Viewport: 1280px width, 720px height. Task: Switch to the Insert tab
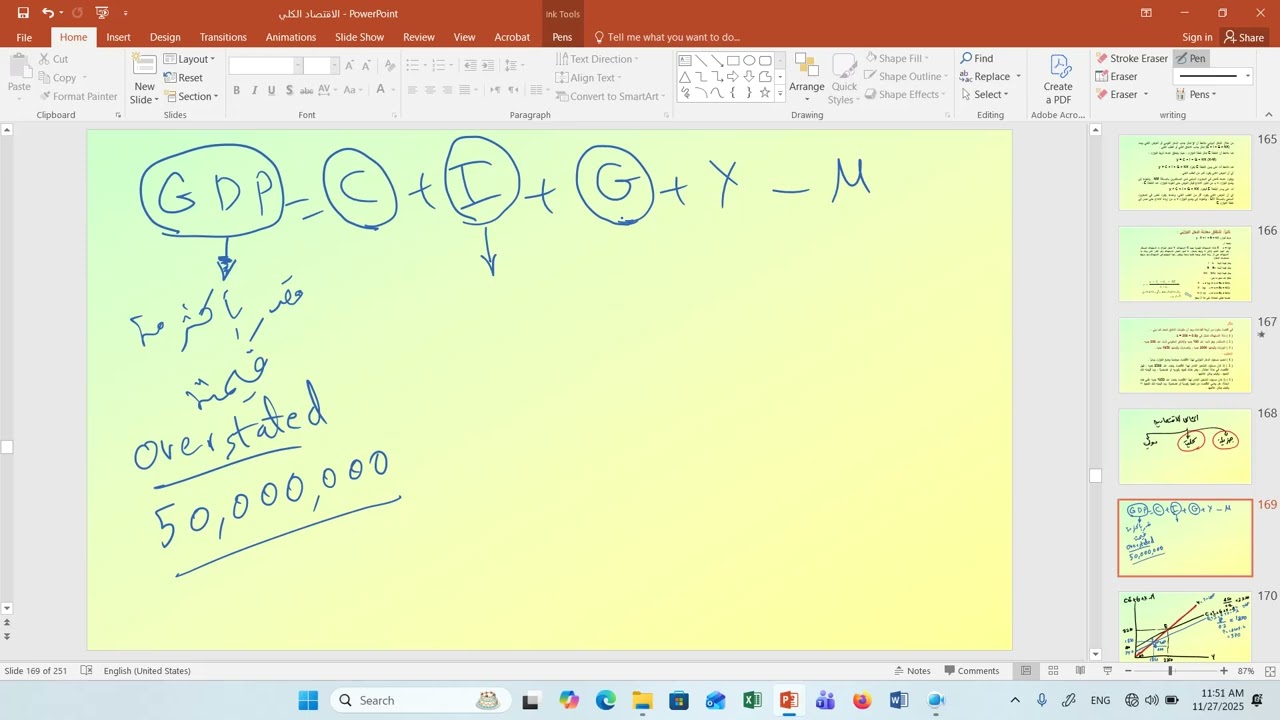[x=118, y=37]
